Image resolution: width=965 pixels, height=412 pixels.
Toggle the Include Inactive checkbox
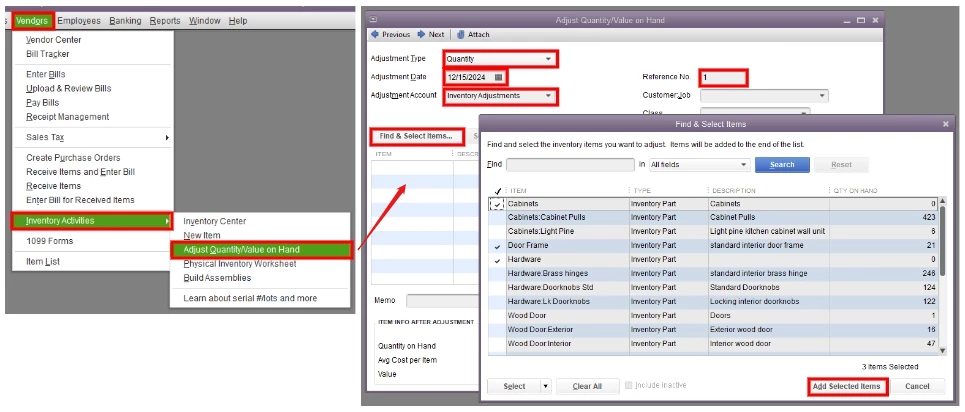(x=628, y=385)
